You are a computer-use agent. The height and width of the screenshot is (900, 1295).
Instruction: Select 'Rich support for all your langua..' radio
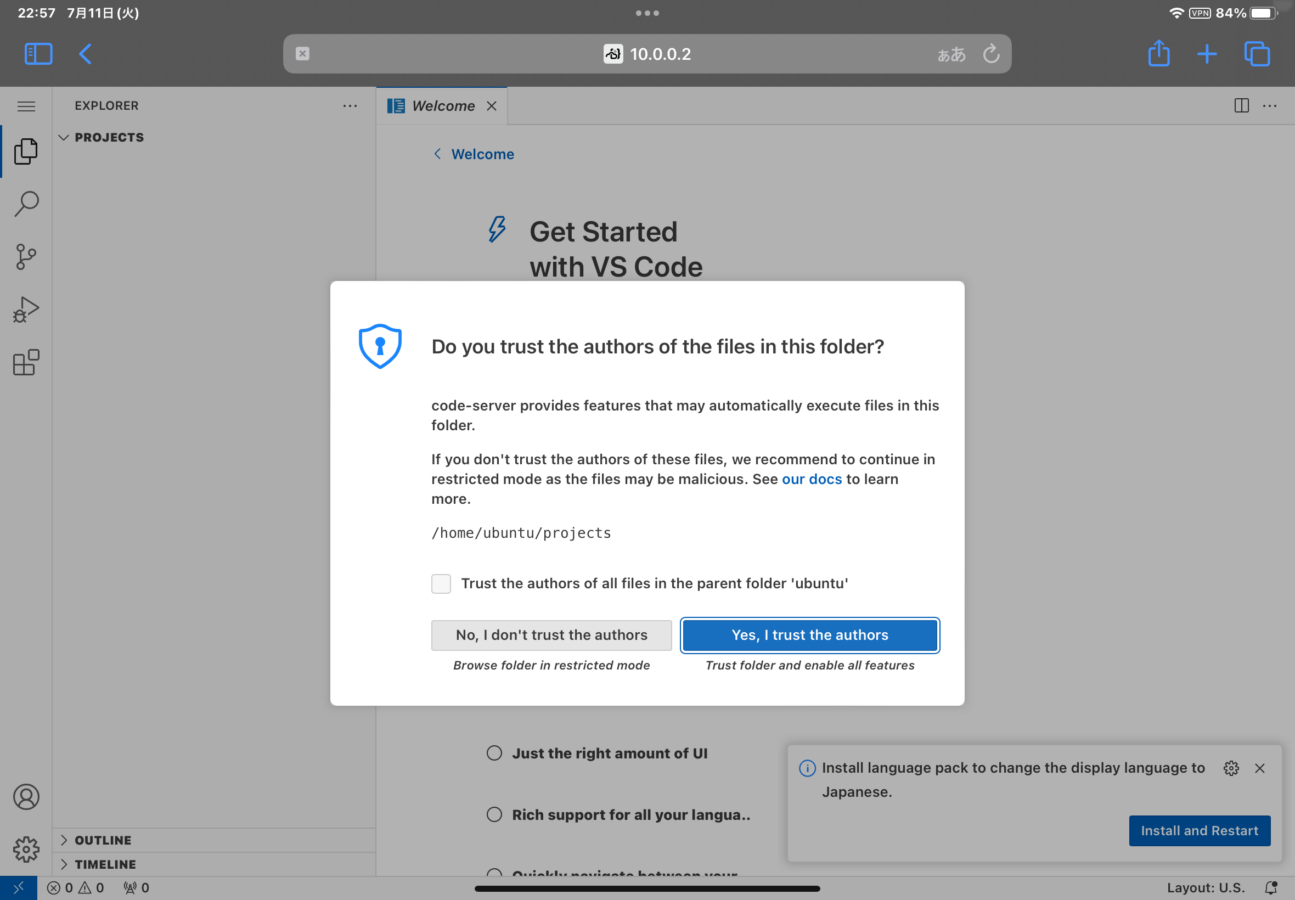tap(494, 815)
